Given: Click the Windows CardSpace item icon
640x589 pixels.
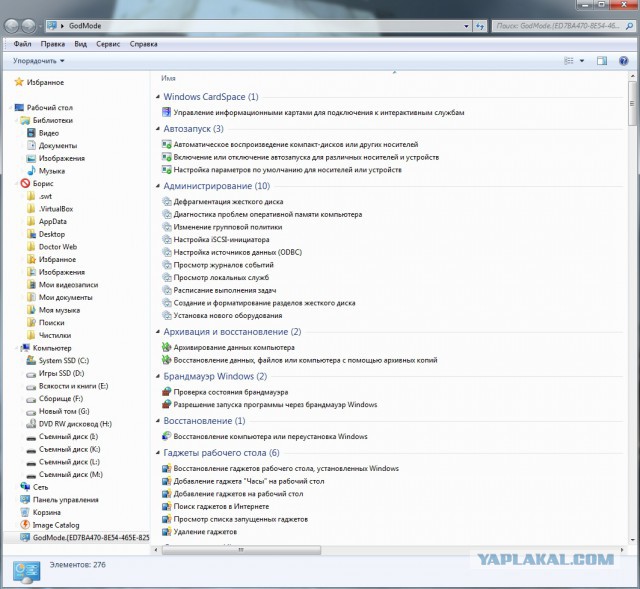Looking at the screenshot, I should point(166,112).
